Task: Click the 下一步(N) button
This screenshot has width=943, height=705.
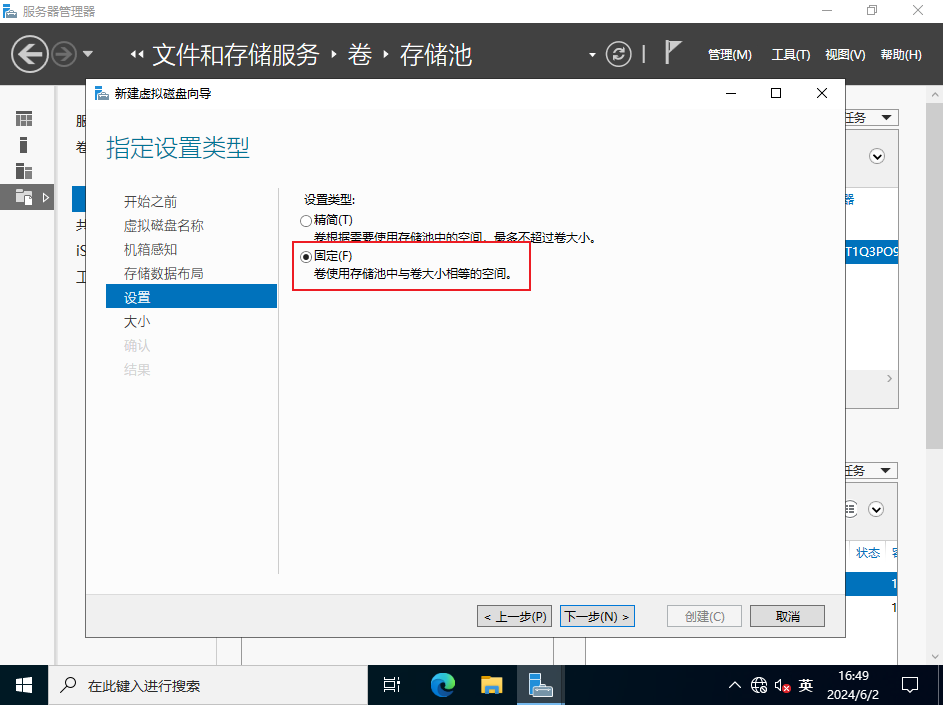Action: click(x=597, y=616)
